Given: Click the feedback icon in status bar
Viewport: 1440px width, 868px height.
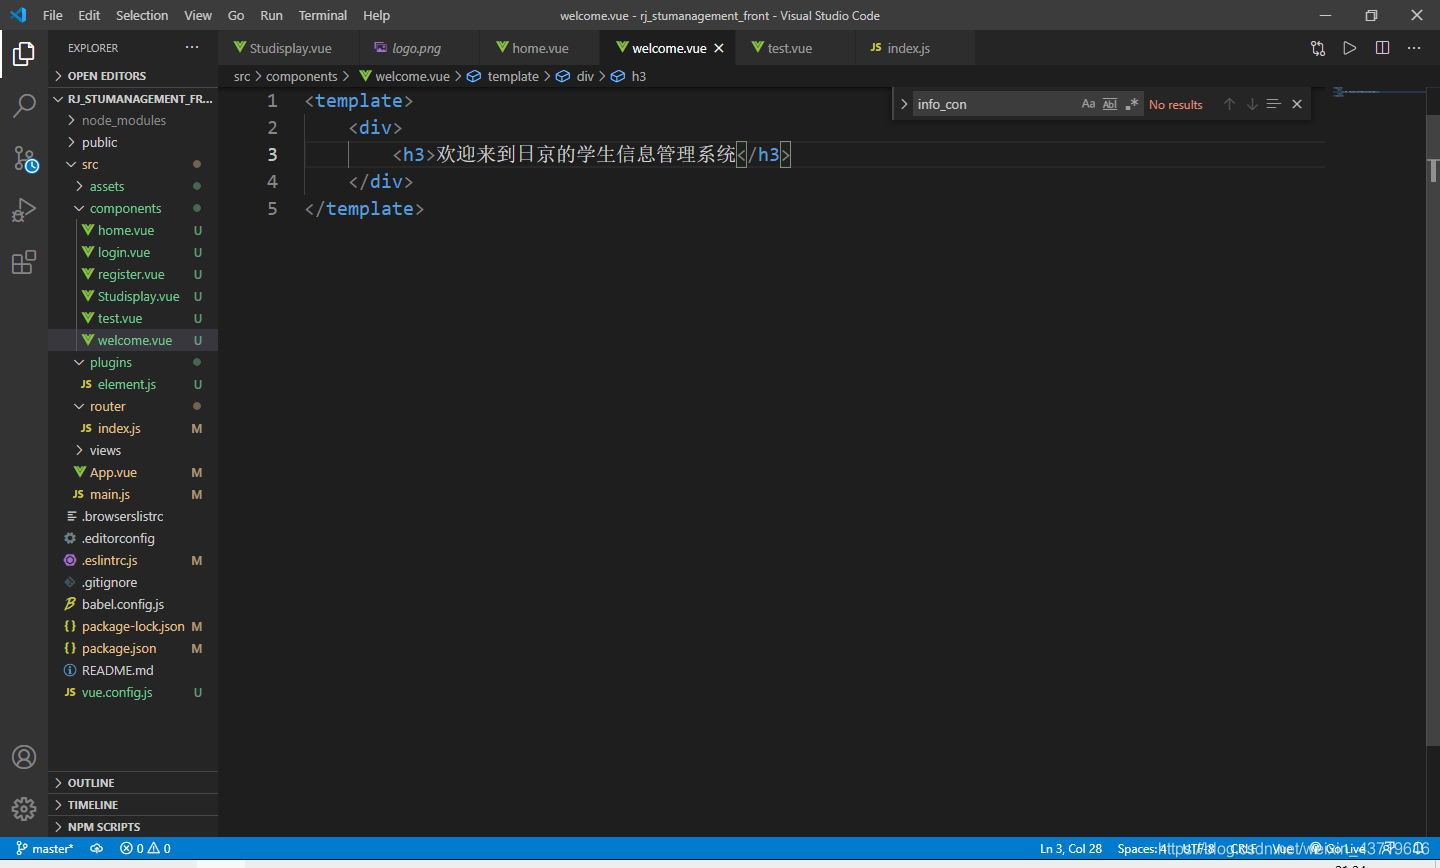Looking at the screenshot, I should (x=1390, y=848).
